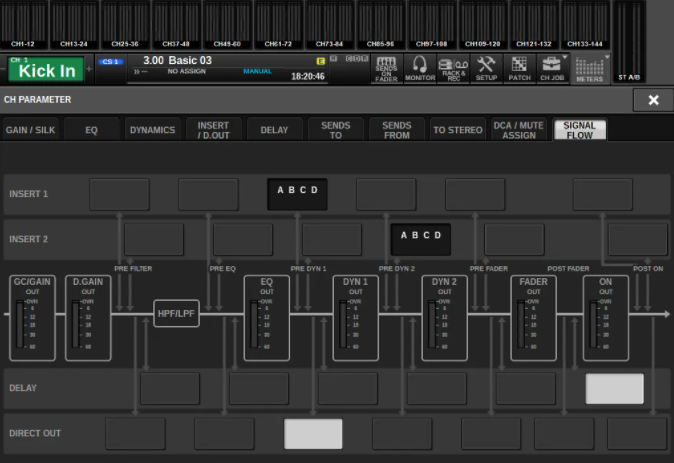Close the CH Parameter window
Image resolution: width=674 pixels, height=463 pixels.
click(x=652, y=100)
